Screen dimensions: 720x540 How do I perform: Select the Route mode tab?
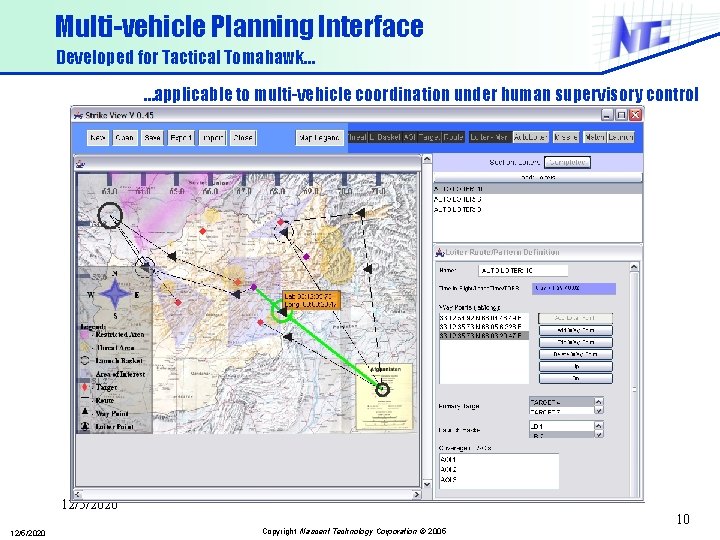click(453, 137)
